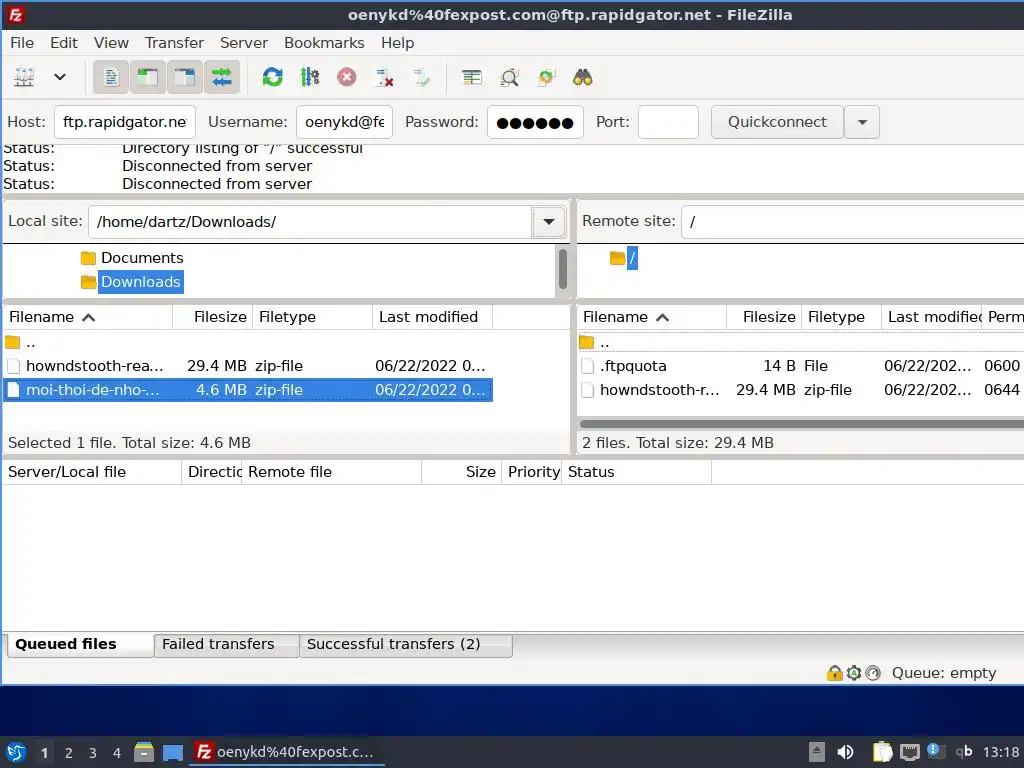The image size is (1024, 768).
Task: Switch to Successful transfers (2) tab
Action: [x=405, y=645]
